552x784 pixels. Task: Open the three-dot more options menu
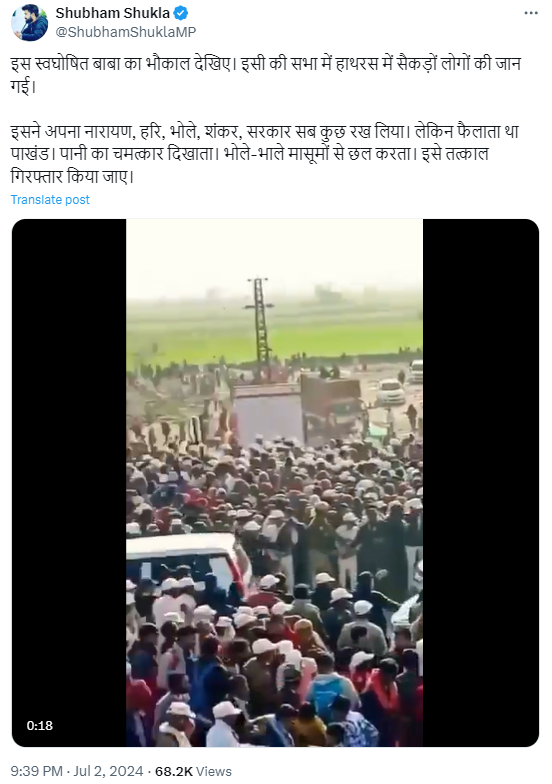coord(530,14)
